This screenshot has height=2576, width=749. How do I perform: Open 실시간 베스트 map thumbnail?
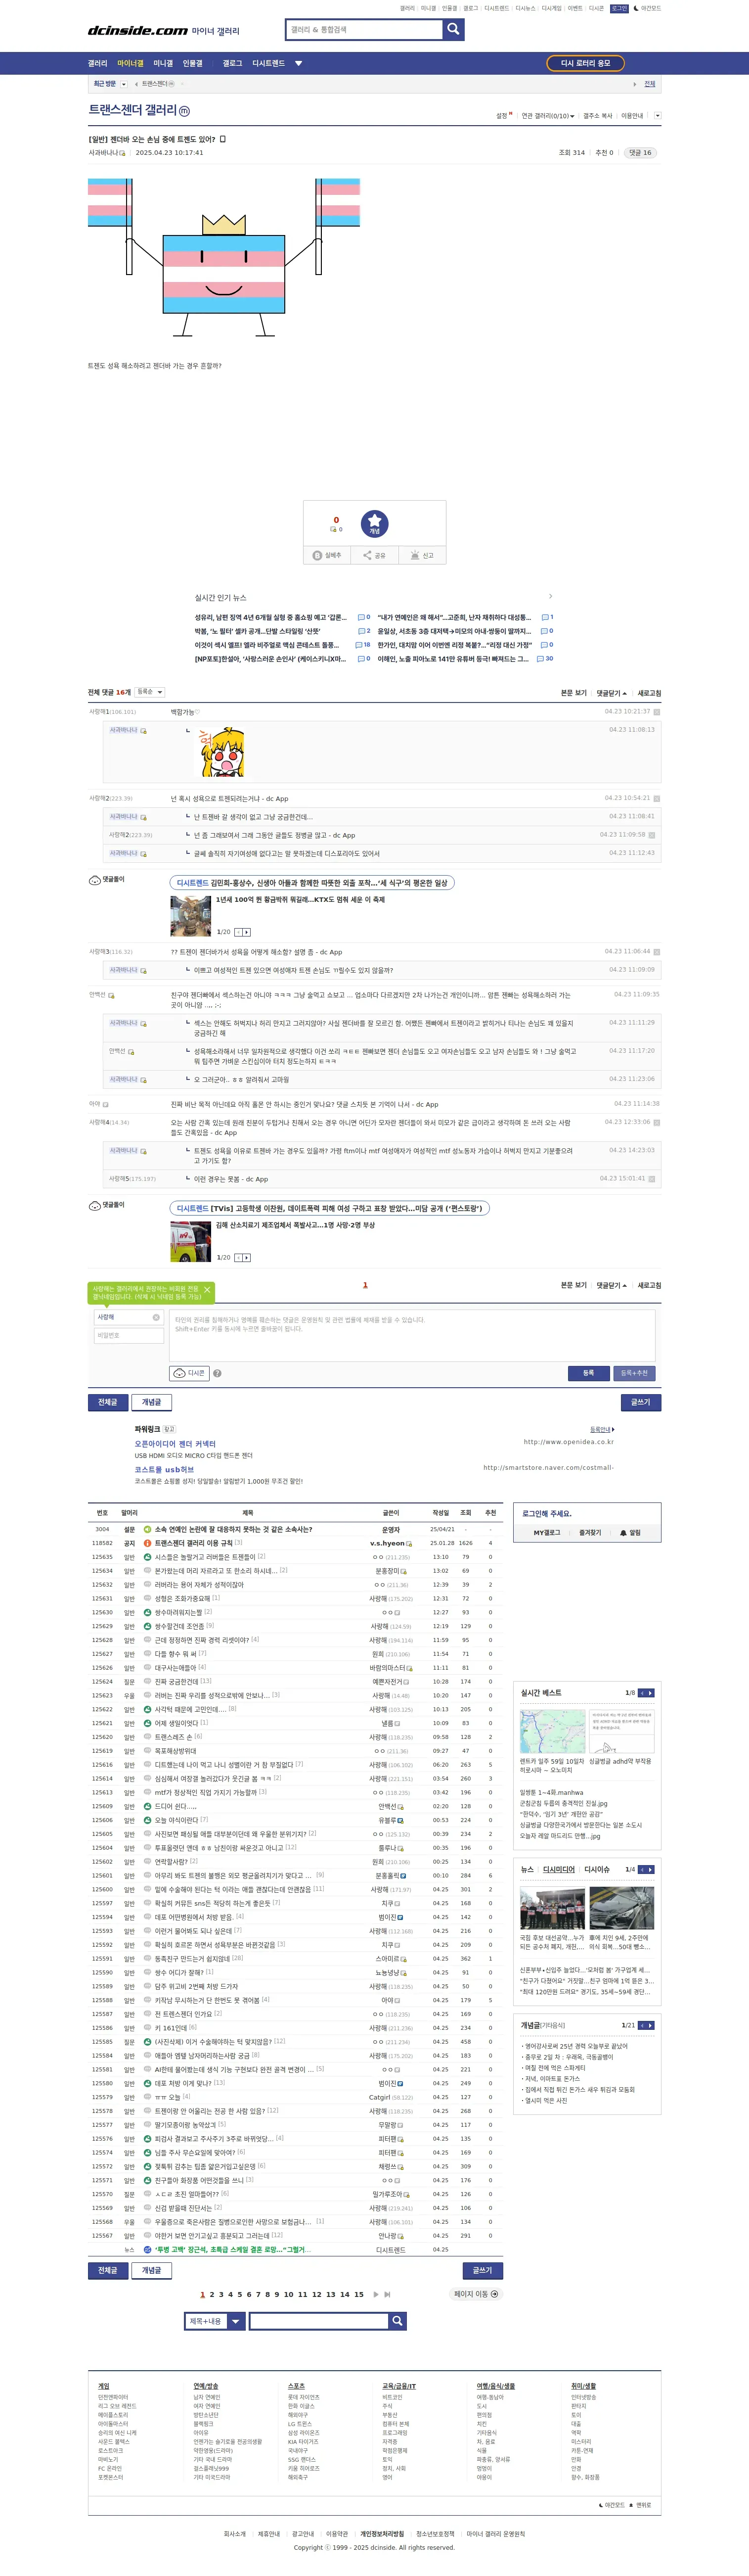pyautogui.click(x=552, y=1731)
